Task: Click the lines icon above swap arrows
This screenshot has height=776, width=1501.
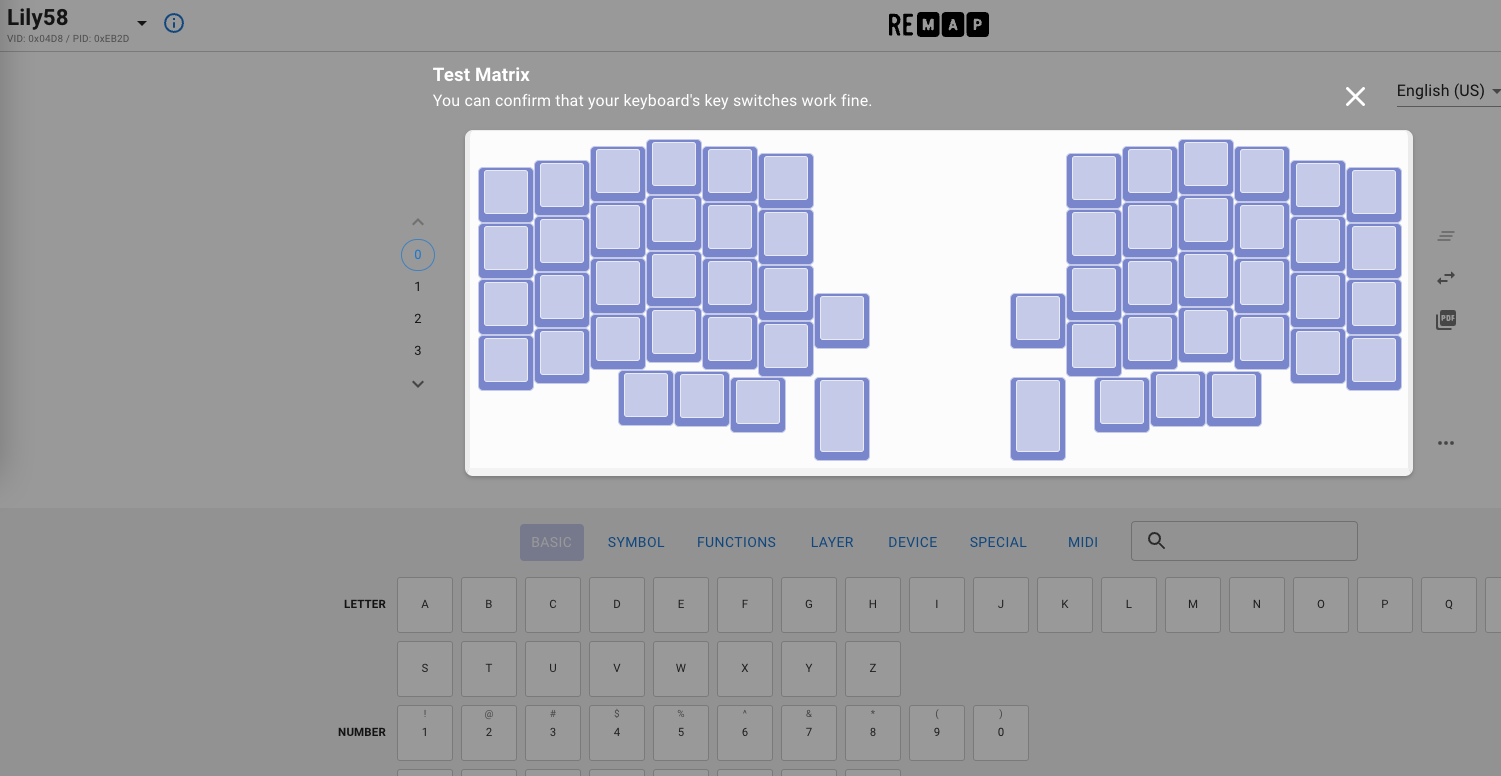Action: click(x=1446, y=237)
